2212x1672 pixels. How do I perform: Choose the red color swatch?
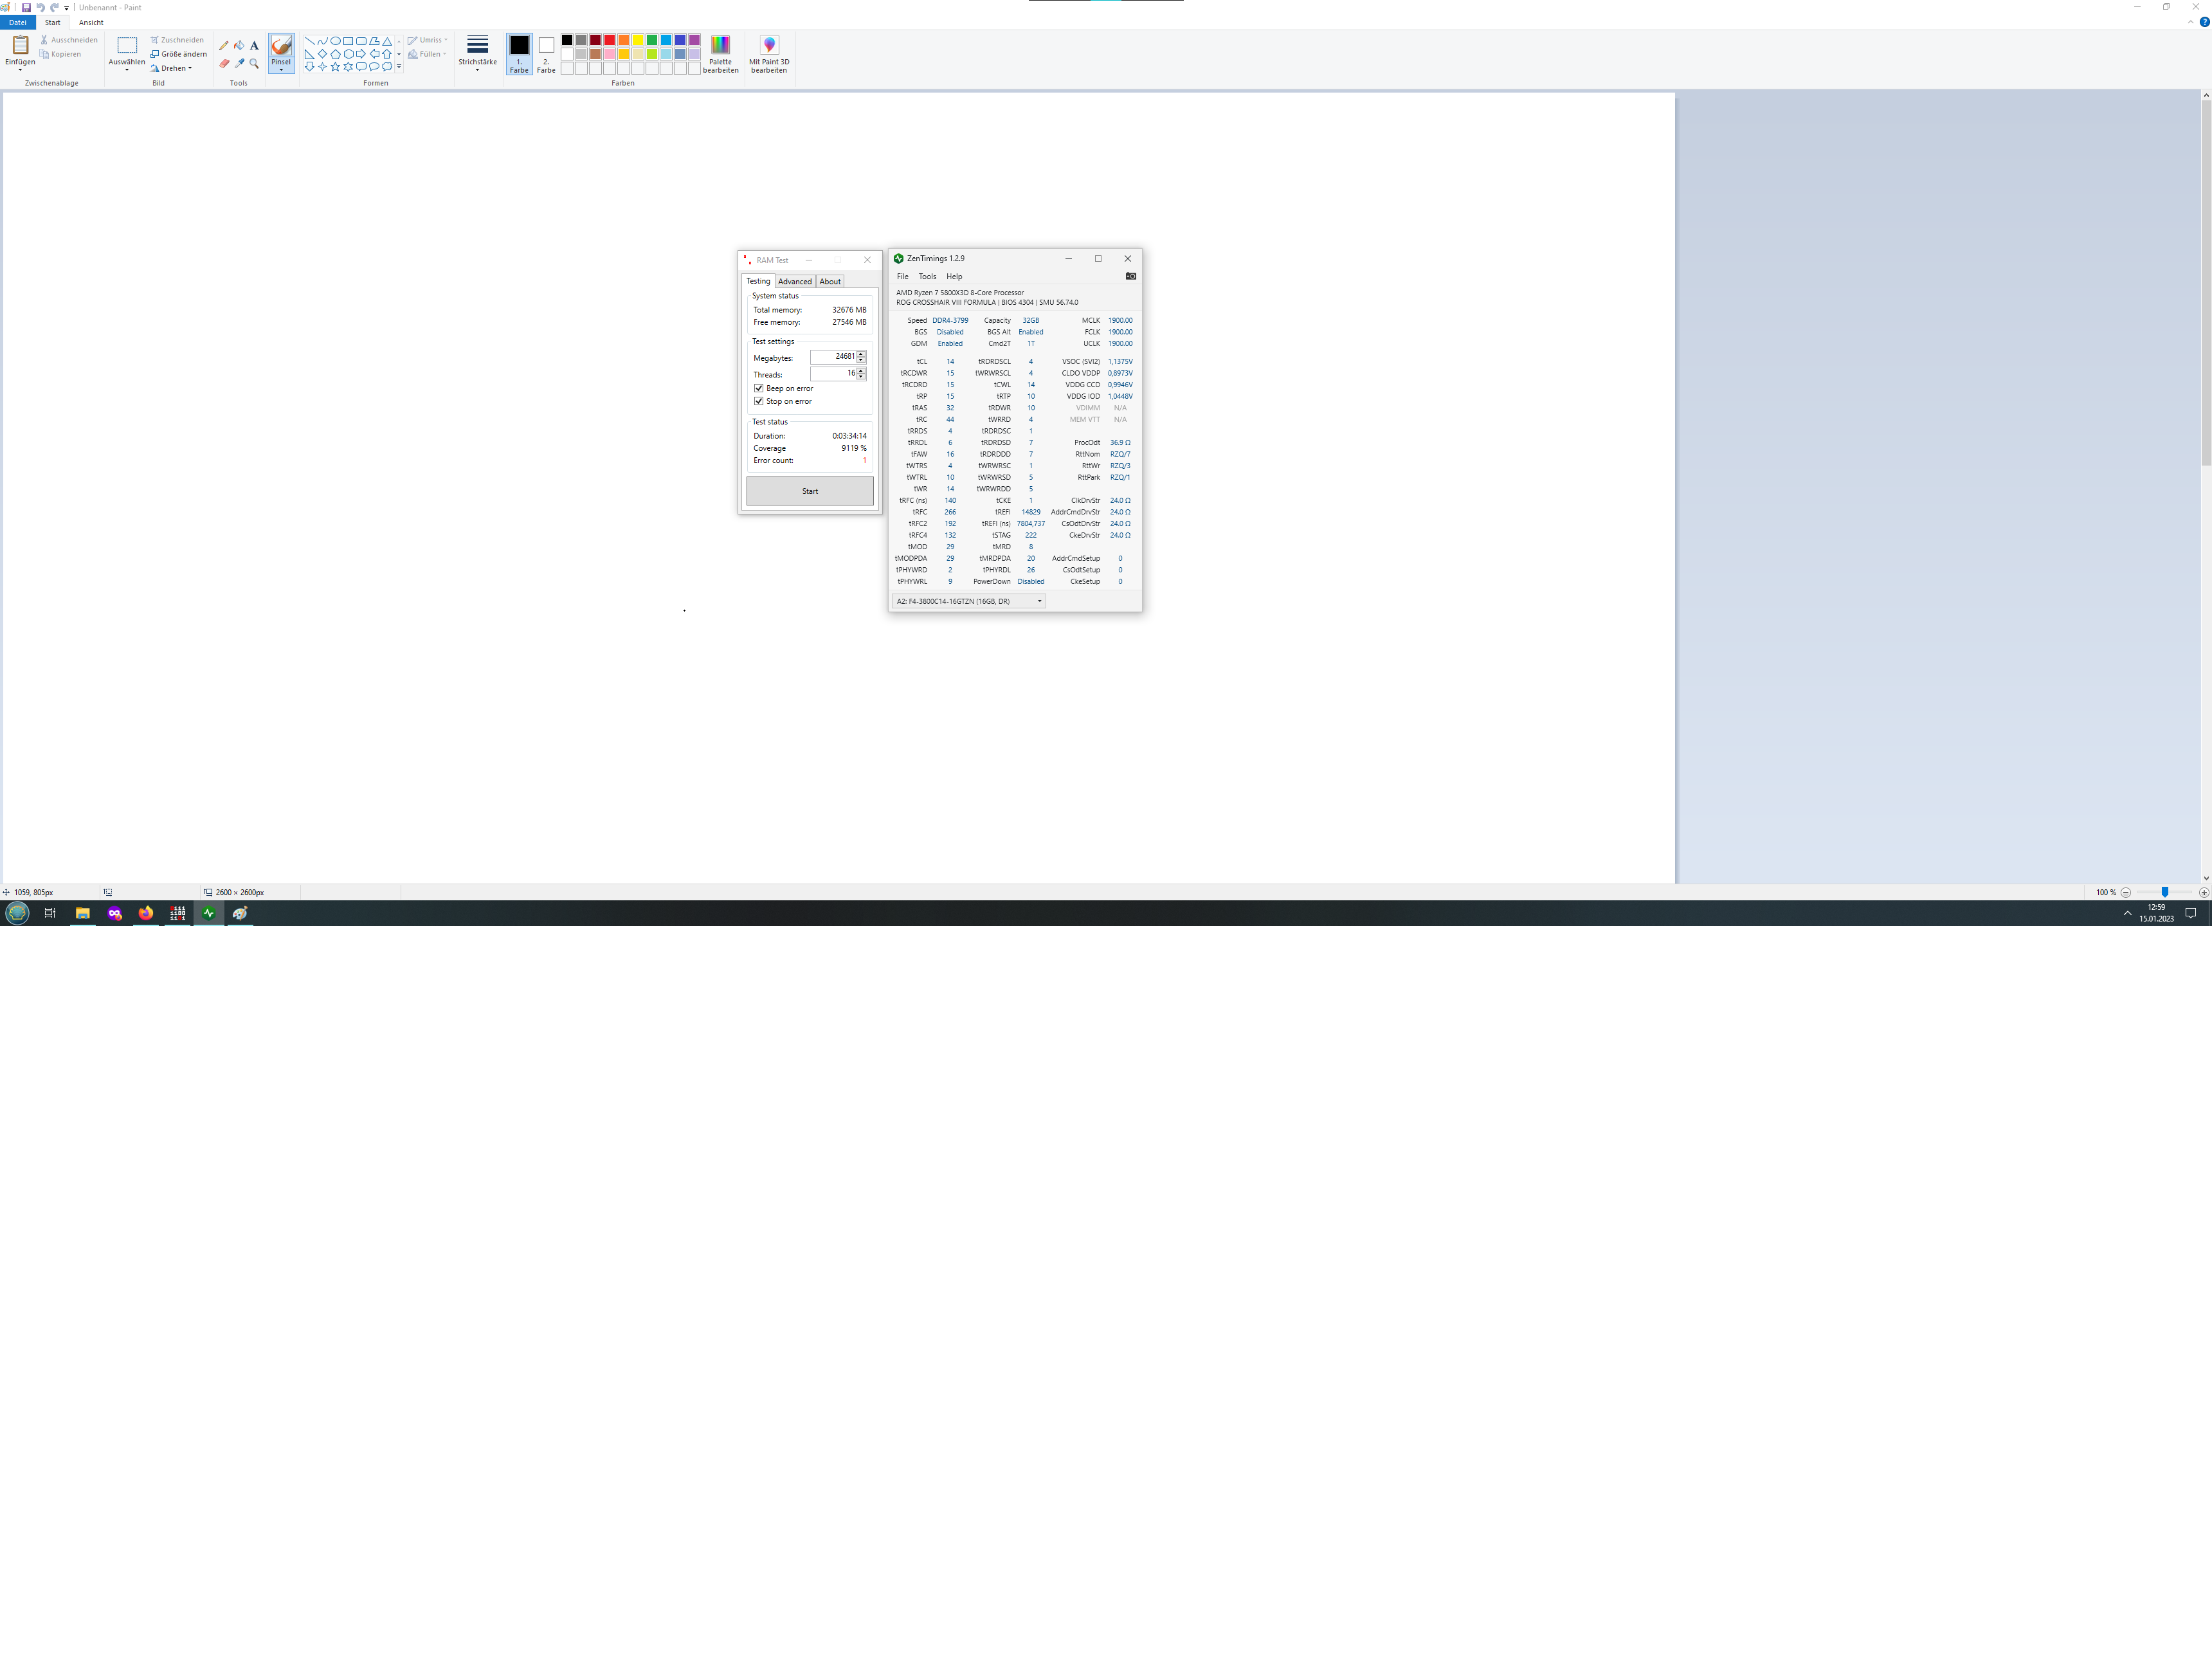(x=609, y=40)
